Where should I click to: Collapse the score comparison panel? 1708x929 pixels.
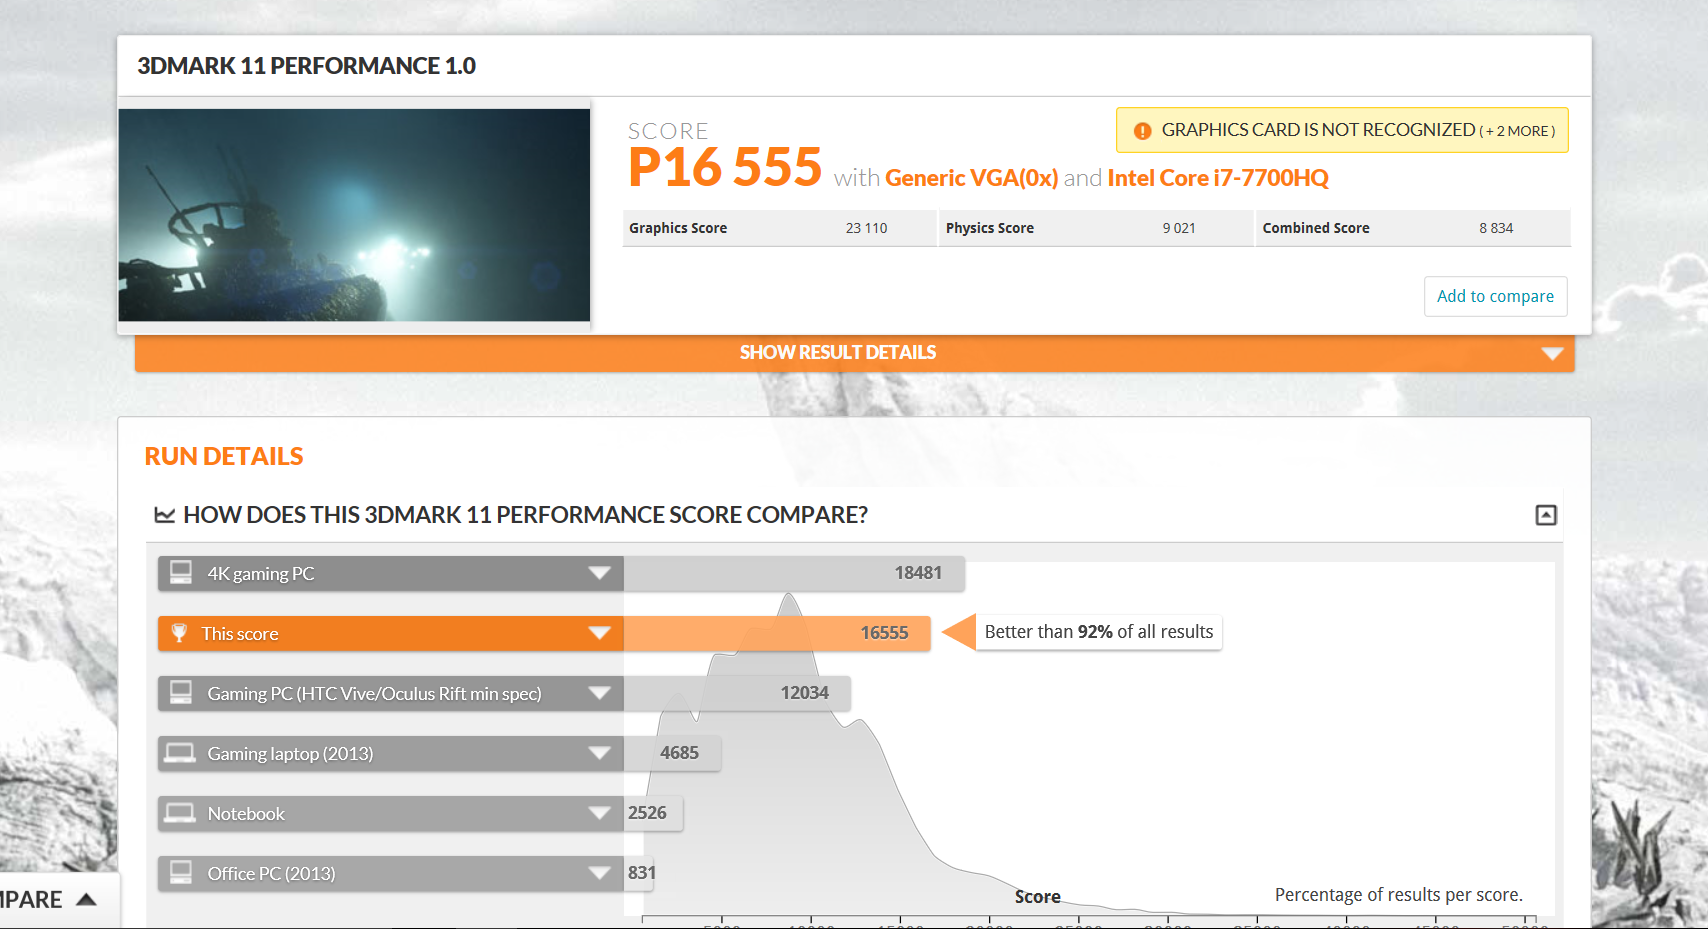pos(1546,515)
